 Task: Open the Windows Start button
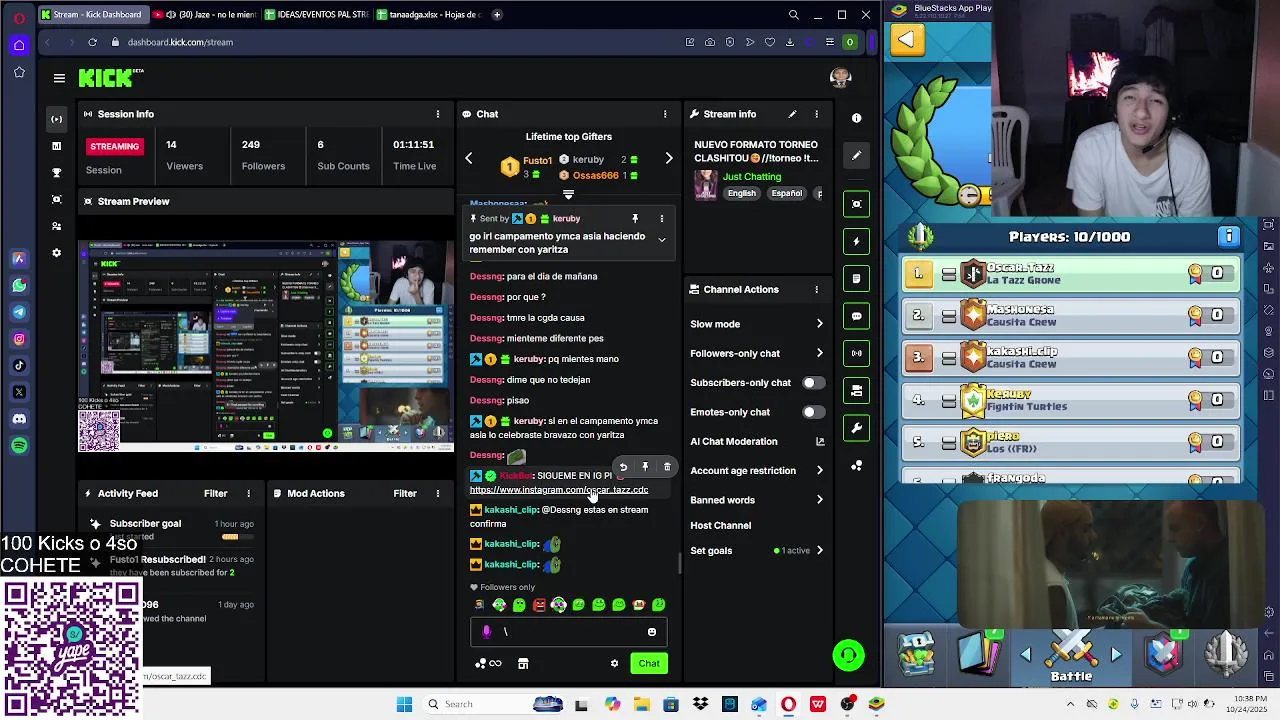click(x=404, y=704)
